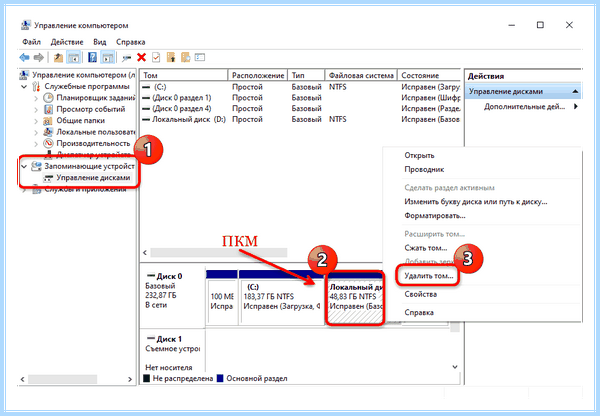Select the (C:) 183,37 ГБ partition block

pyautogui.click(x=281, y=299)
